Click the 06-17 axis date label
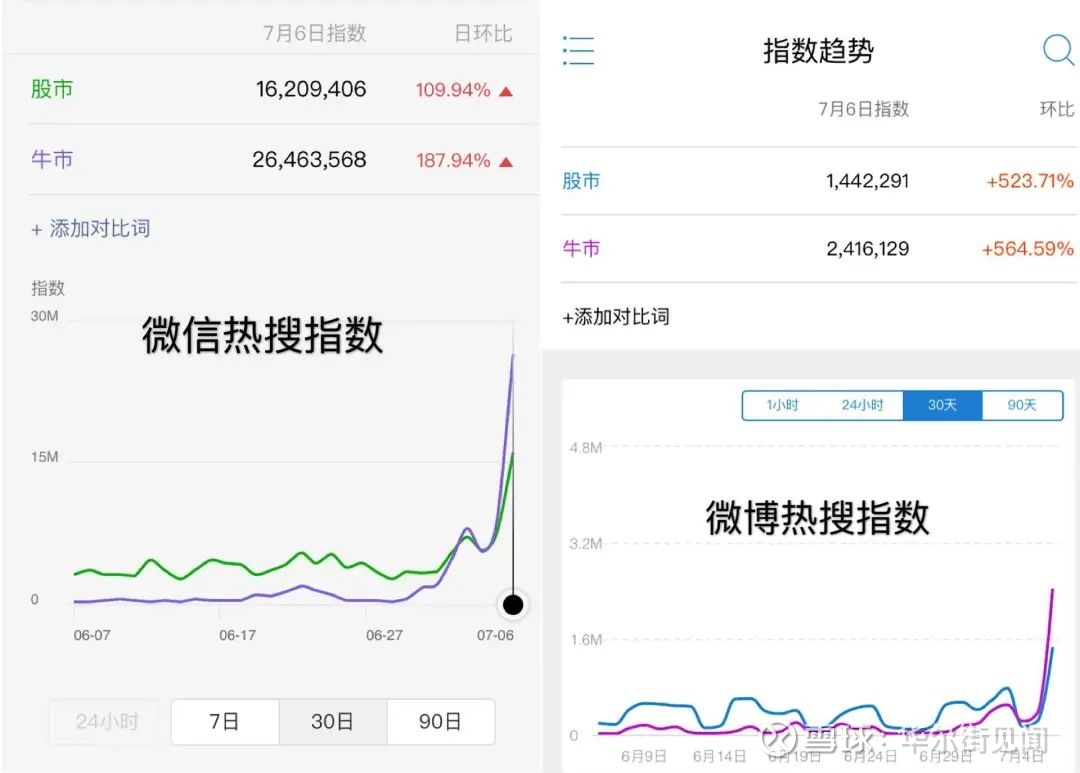This screenshot has width=1080, height=773. pyautogui.click(x=238, y=635)
